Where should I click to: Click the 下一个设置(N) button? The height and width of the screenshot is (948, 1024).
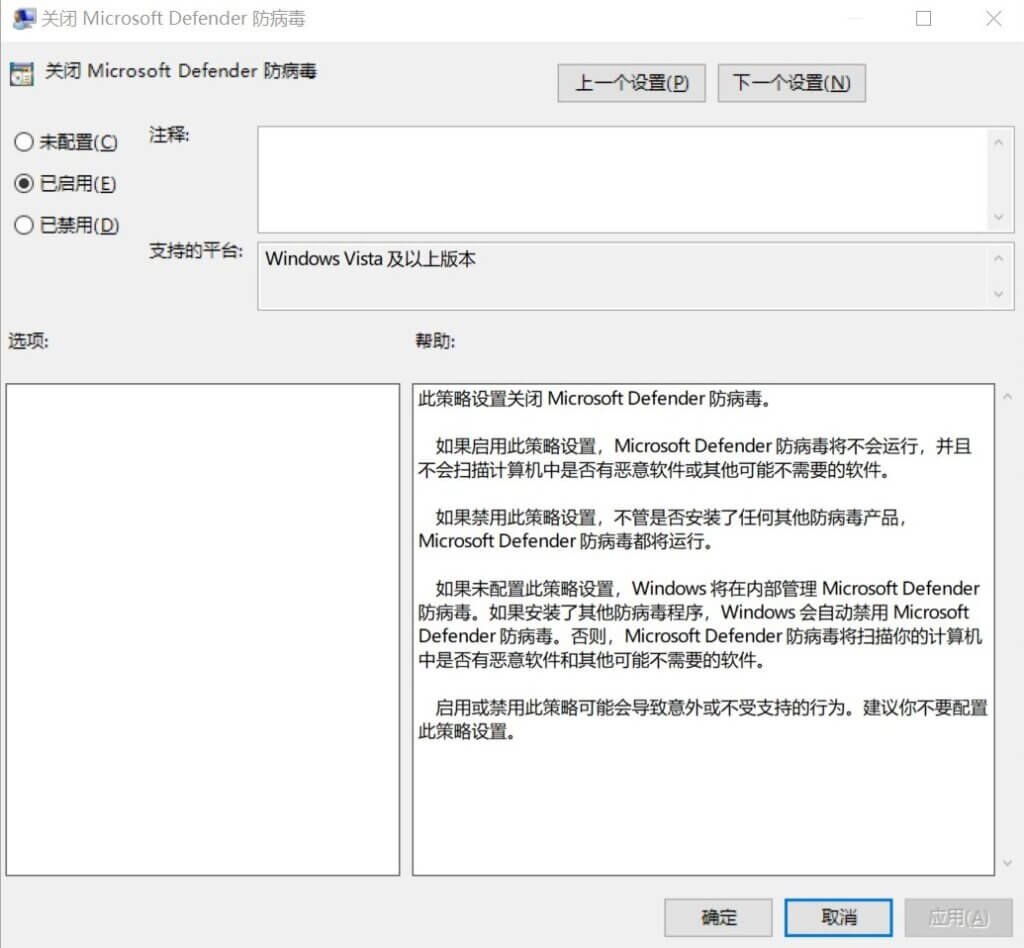(x=792, y=83)
